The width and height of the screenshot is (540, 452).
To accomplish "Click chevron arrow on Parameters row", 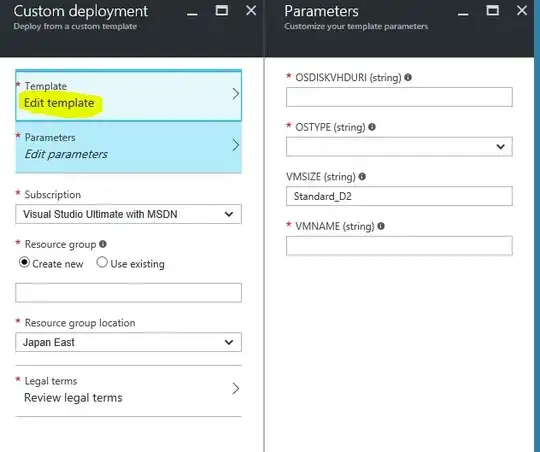I will tap(236, 145).
